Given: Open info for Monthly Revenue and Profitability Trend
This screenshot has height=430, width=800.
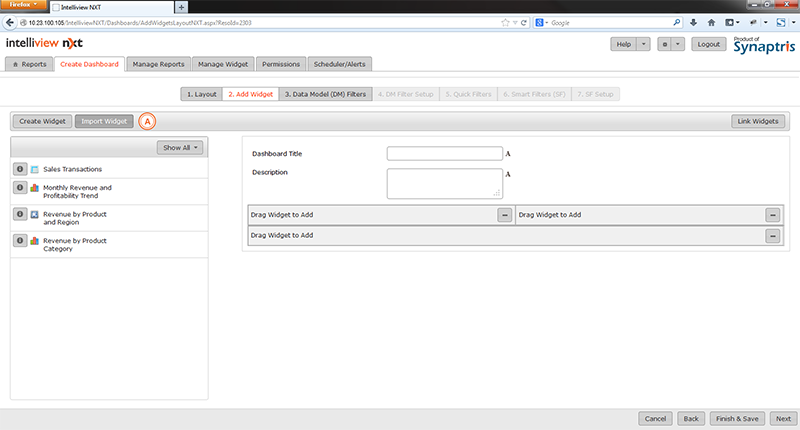Looking at the screenshot, I should tap(20, 187).
